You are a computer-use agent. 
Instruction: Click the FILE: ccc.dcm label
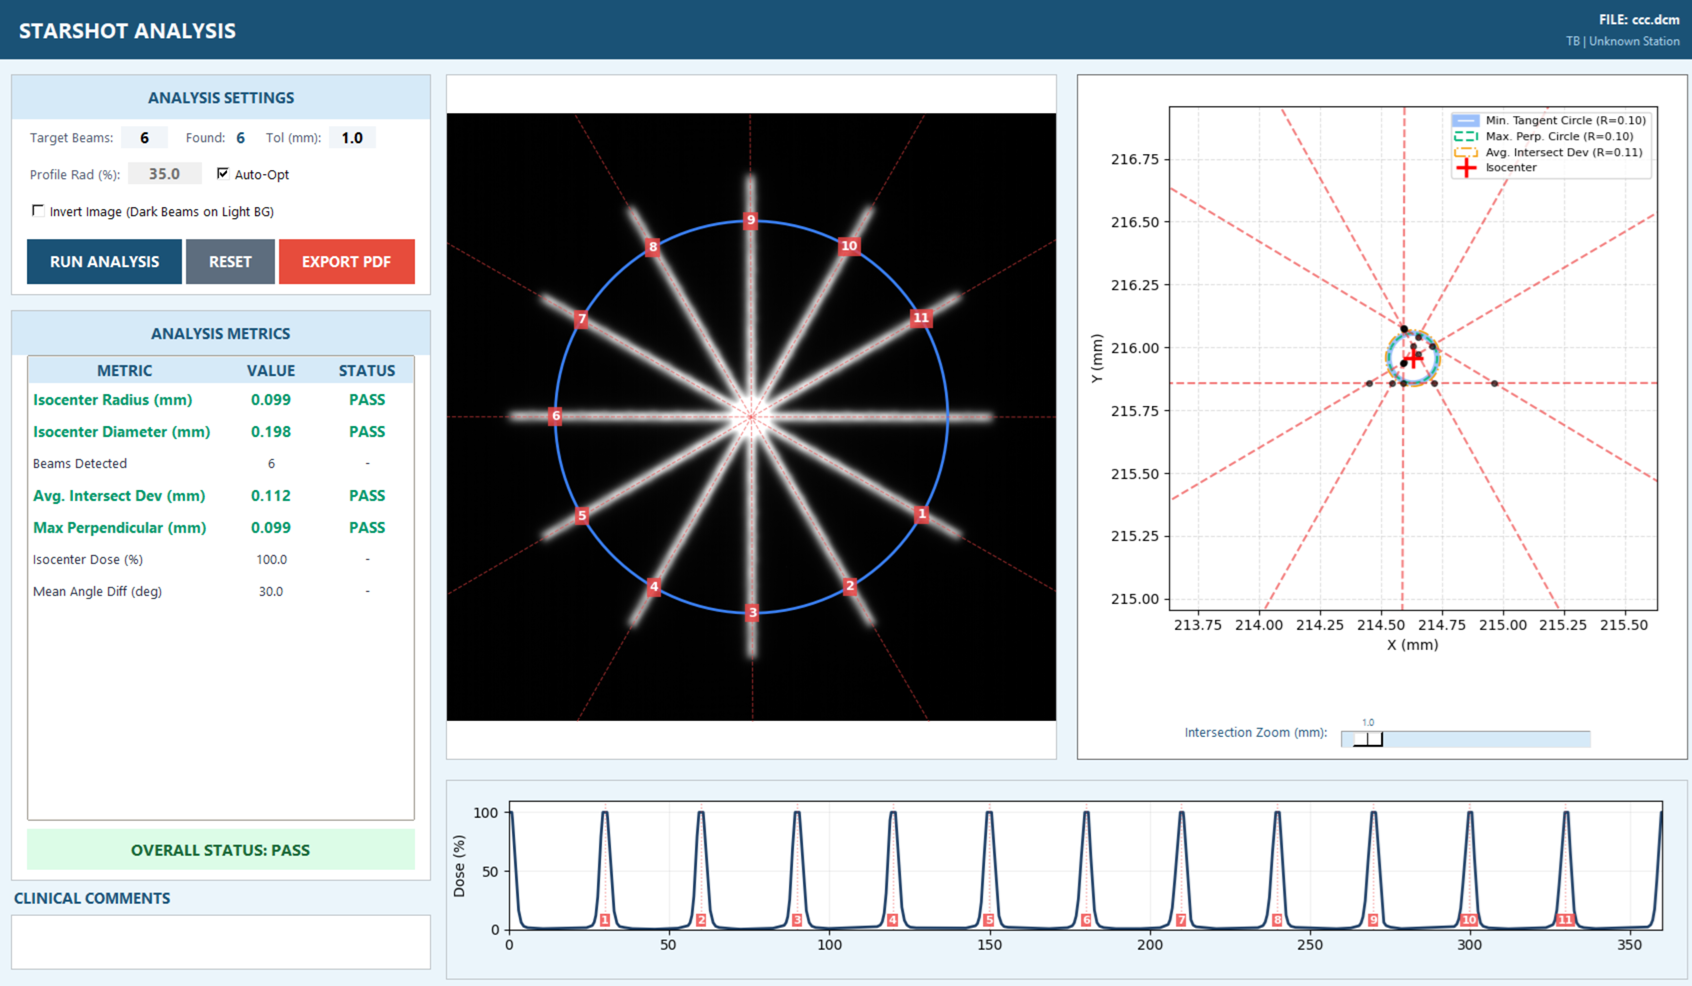(x=1639, y=20)
